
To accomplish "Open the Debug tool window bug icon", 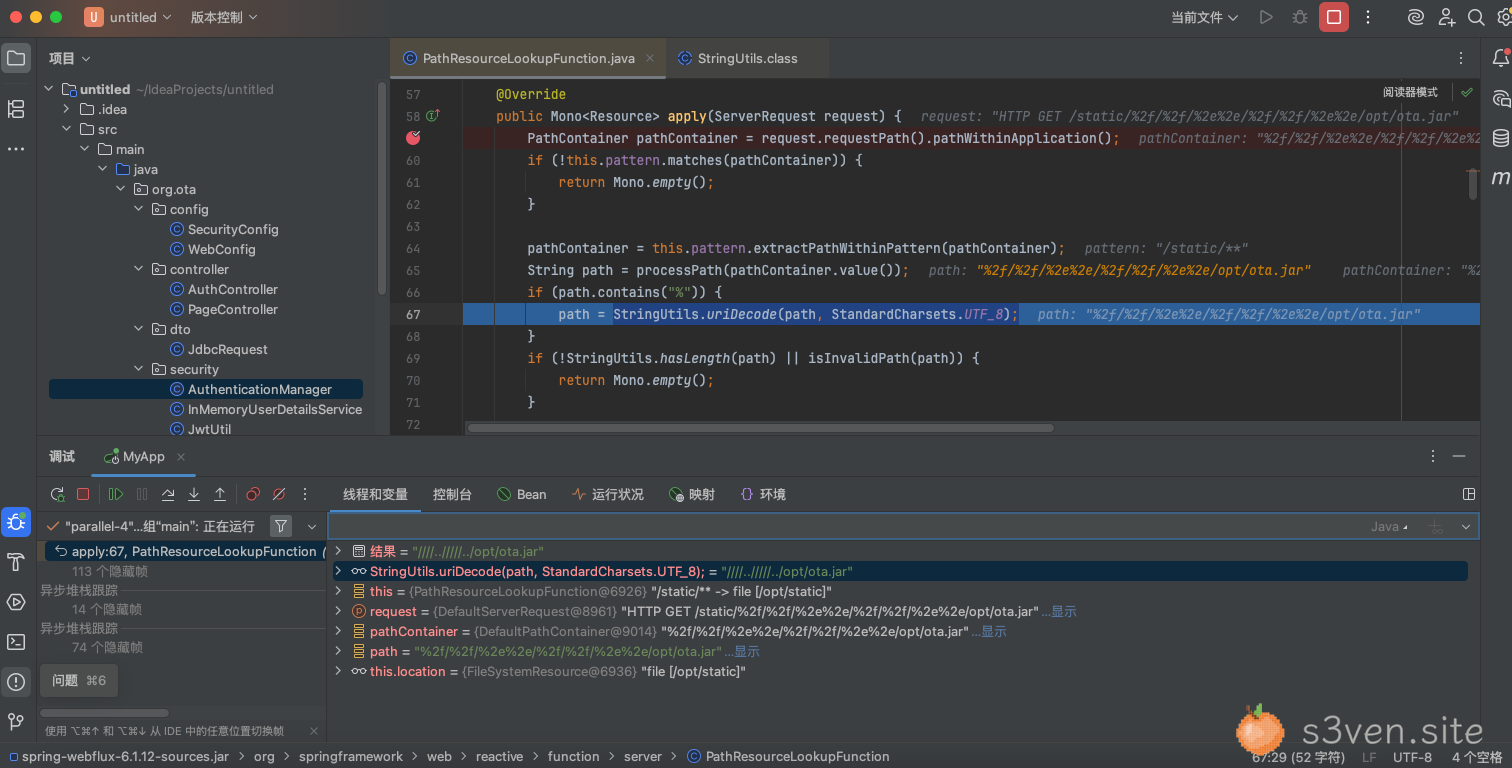I will [16, 521].
